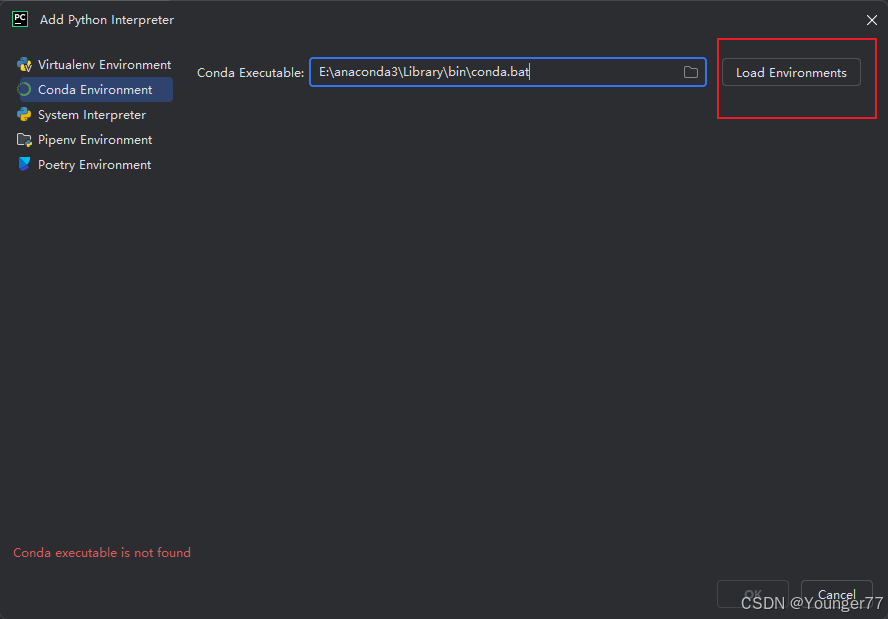Viewport: 888px width, 619px height.
Task: Switch to Conda Environment interpreter type
Action: point(95,89)
